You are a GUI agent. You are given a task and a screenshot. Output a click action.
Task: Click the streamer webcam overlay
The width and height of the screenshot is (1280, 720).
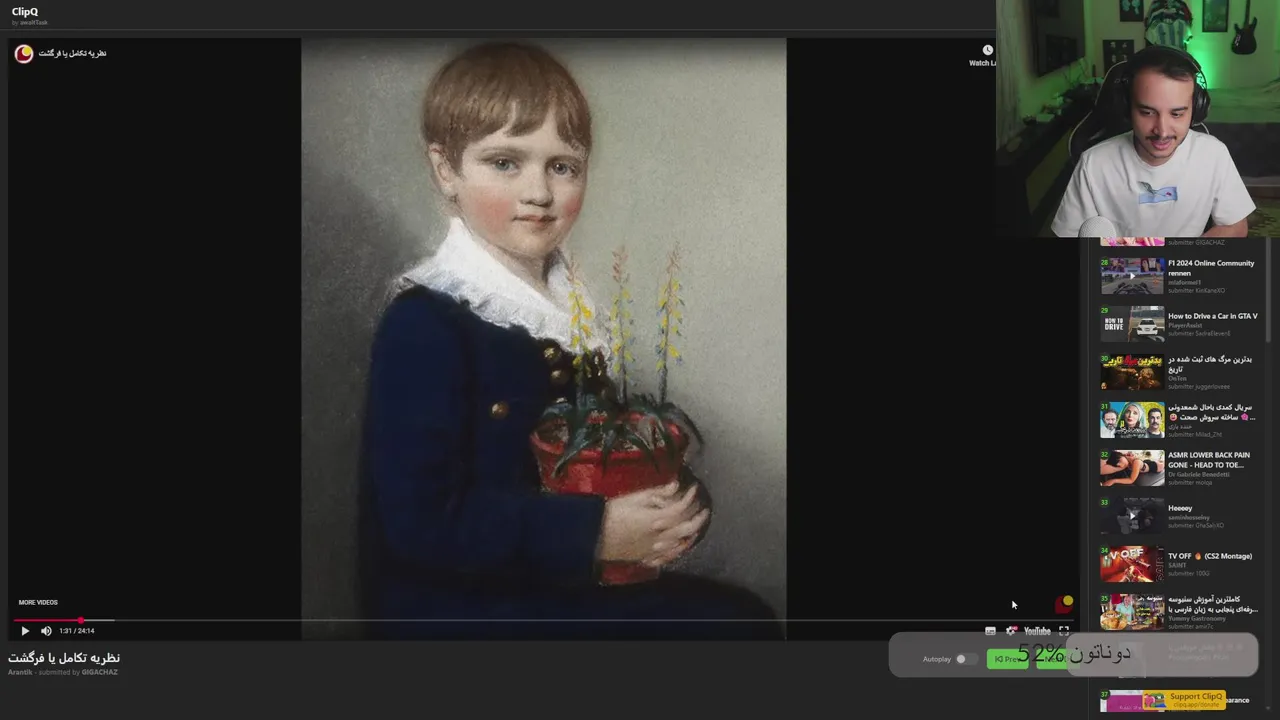pyautogui.click(x=1138, y=118)
